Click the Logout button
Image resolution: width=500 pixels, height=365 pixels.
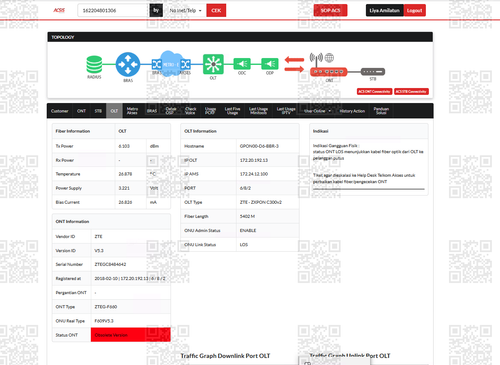414,11
